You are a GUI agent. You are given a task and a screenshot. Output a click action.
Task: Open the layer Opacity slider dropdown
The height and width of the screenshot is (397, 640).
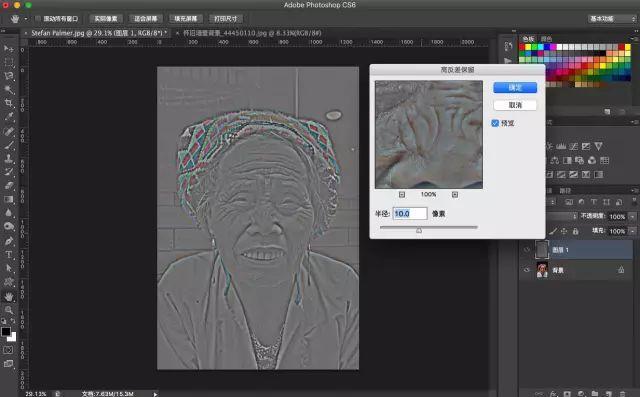[x=632, y=216]
